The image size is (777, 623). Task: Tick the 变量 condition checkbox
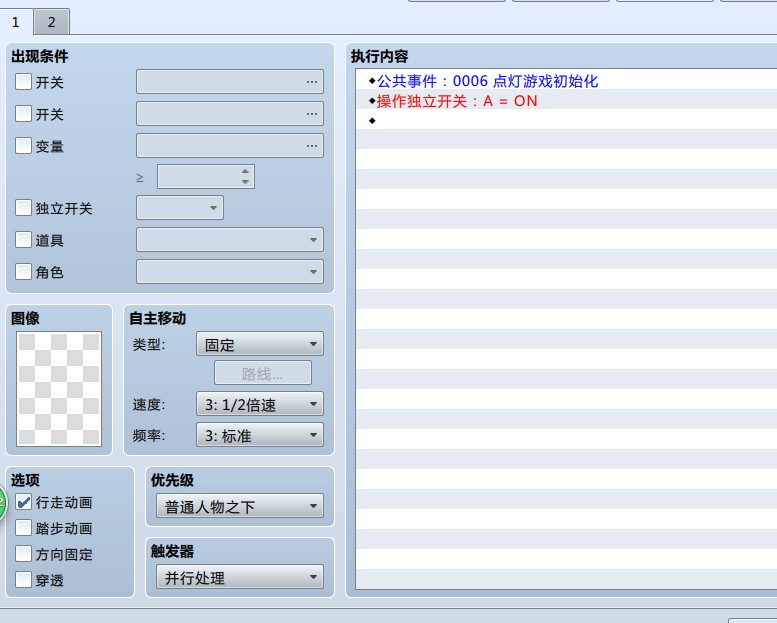[23, 146]
